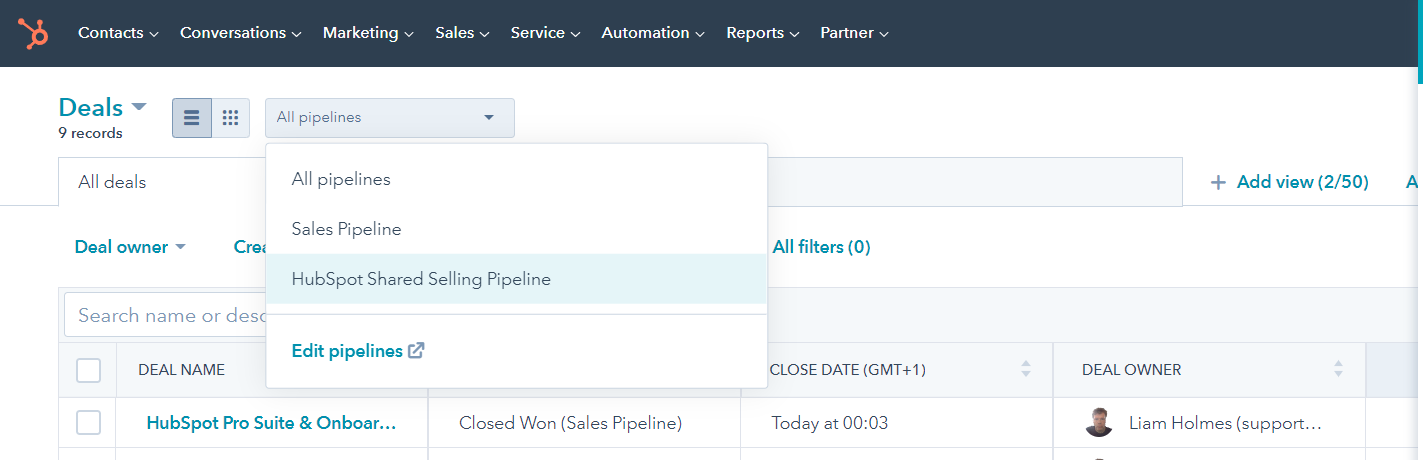The height and width of the screenshot is (460, 1423).
Task: Tick checkbox for HubSpot Pro Suite deal
Action: tap(88, 423)
